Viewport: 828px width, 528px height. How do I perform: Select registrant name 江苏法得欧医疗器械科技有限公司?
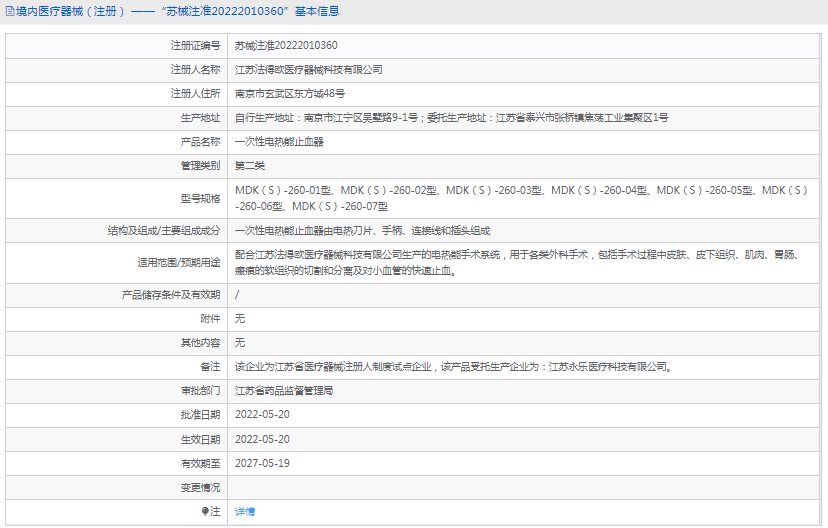308,70
